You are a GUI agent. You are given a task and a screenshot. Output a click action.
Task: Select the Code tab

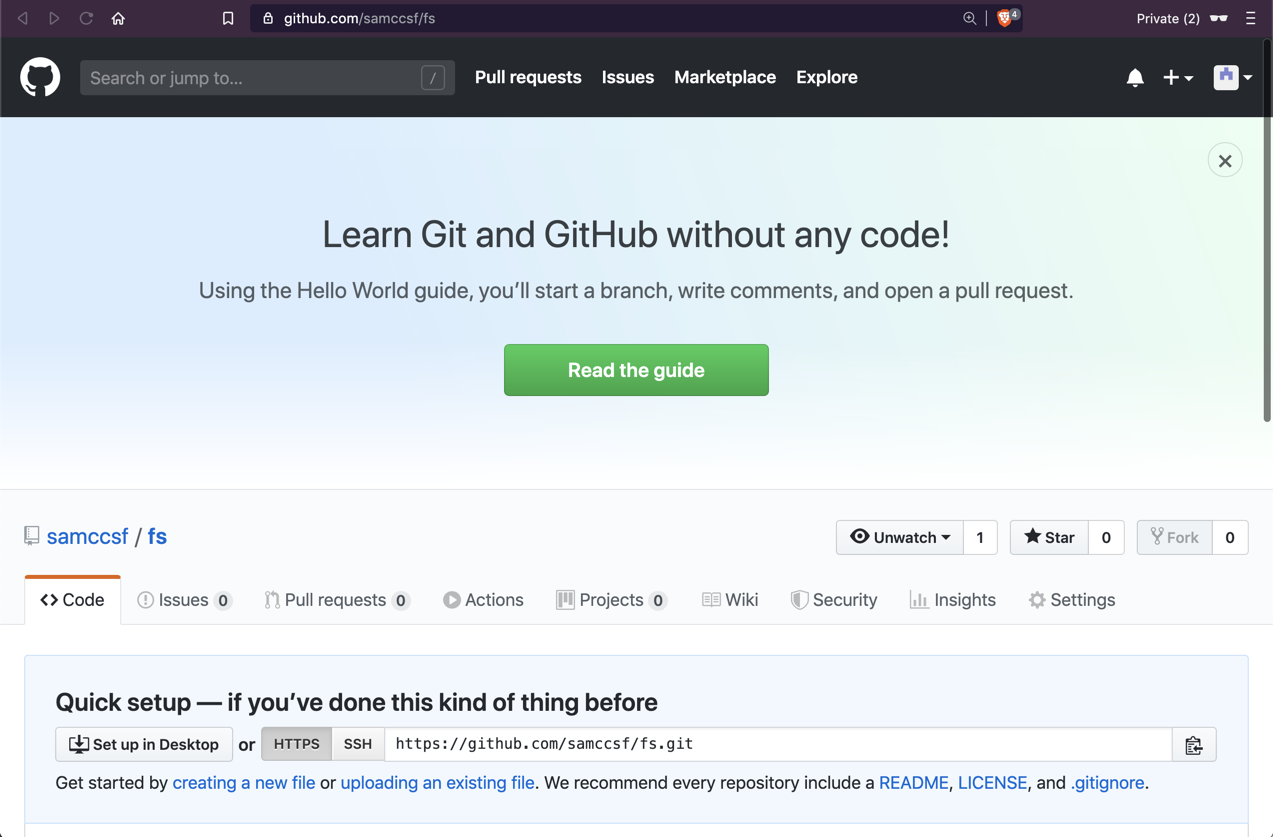(x=73, y=600)
